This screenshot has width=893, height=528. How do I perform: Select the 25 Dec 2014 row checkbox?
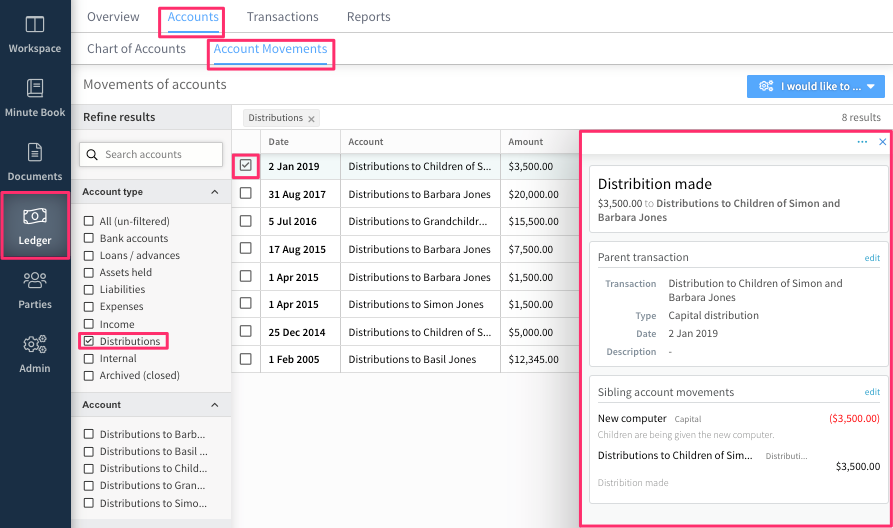point(245,331)
